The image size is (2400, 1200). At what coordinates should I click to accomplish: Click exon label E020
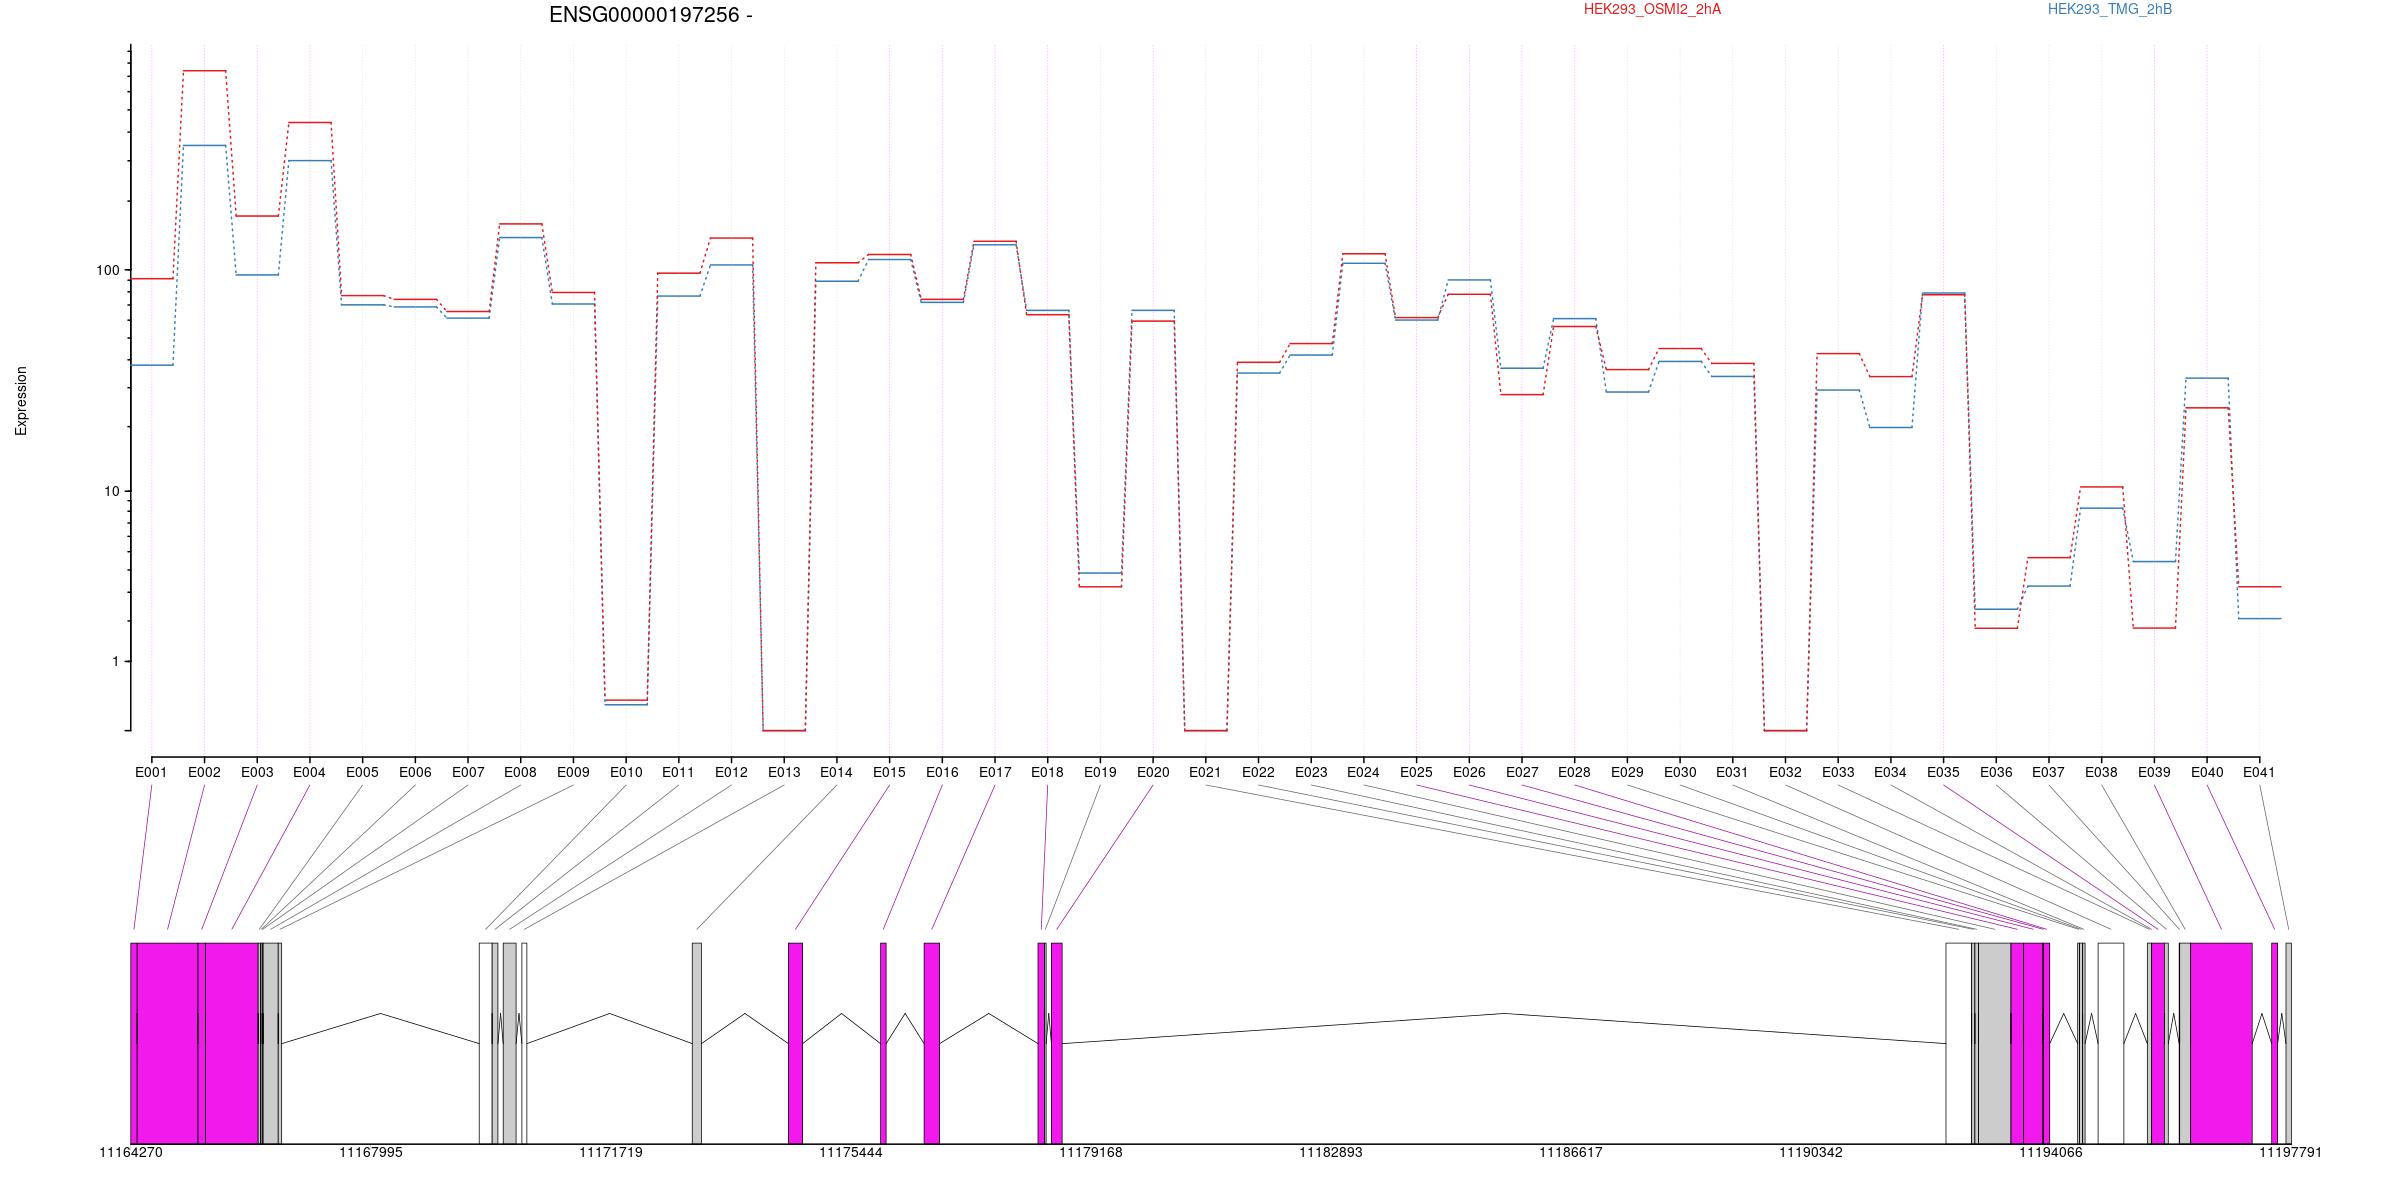click(x=1153, y=773)
